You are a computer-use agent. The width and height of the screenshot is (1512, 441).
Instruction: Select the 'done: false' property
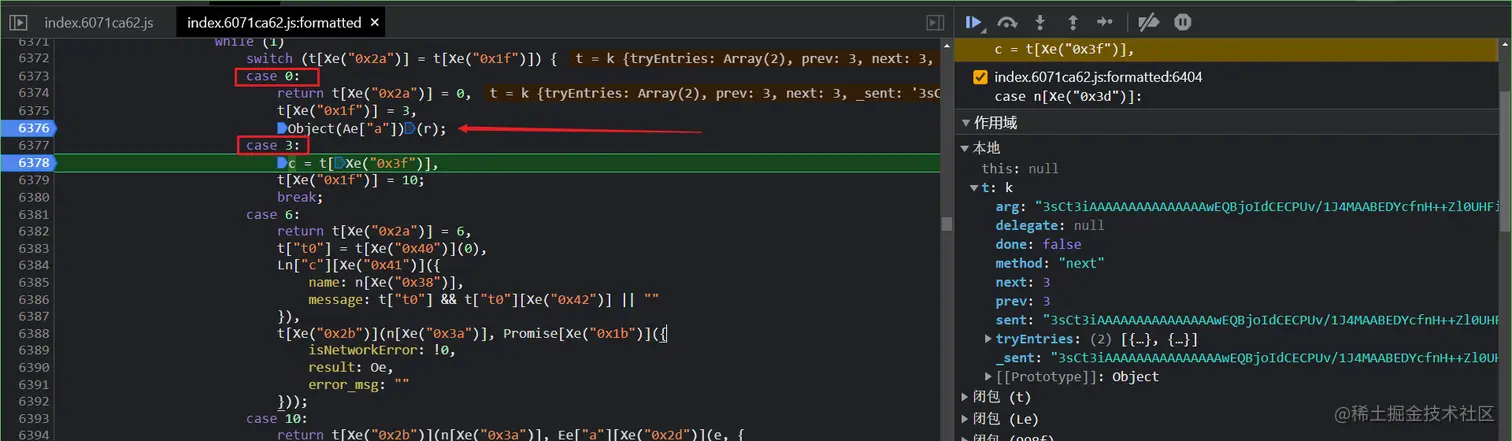pyautogui.click(x=1038, y=244)
